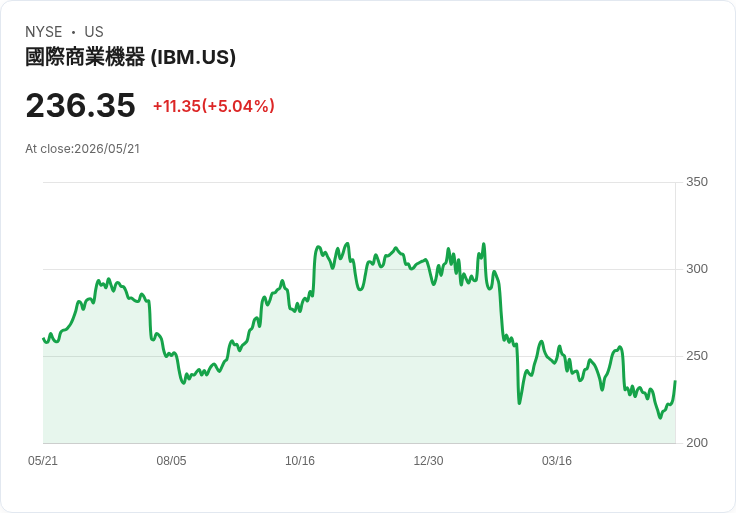The image size is (736, 513).
Task: Click the 08/05 x-axis date label
Action: pos(171,460)
